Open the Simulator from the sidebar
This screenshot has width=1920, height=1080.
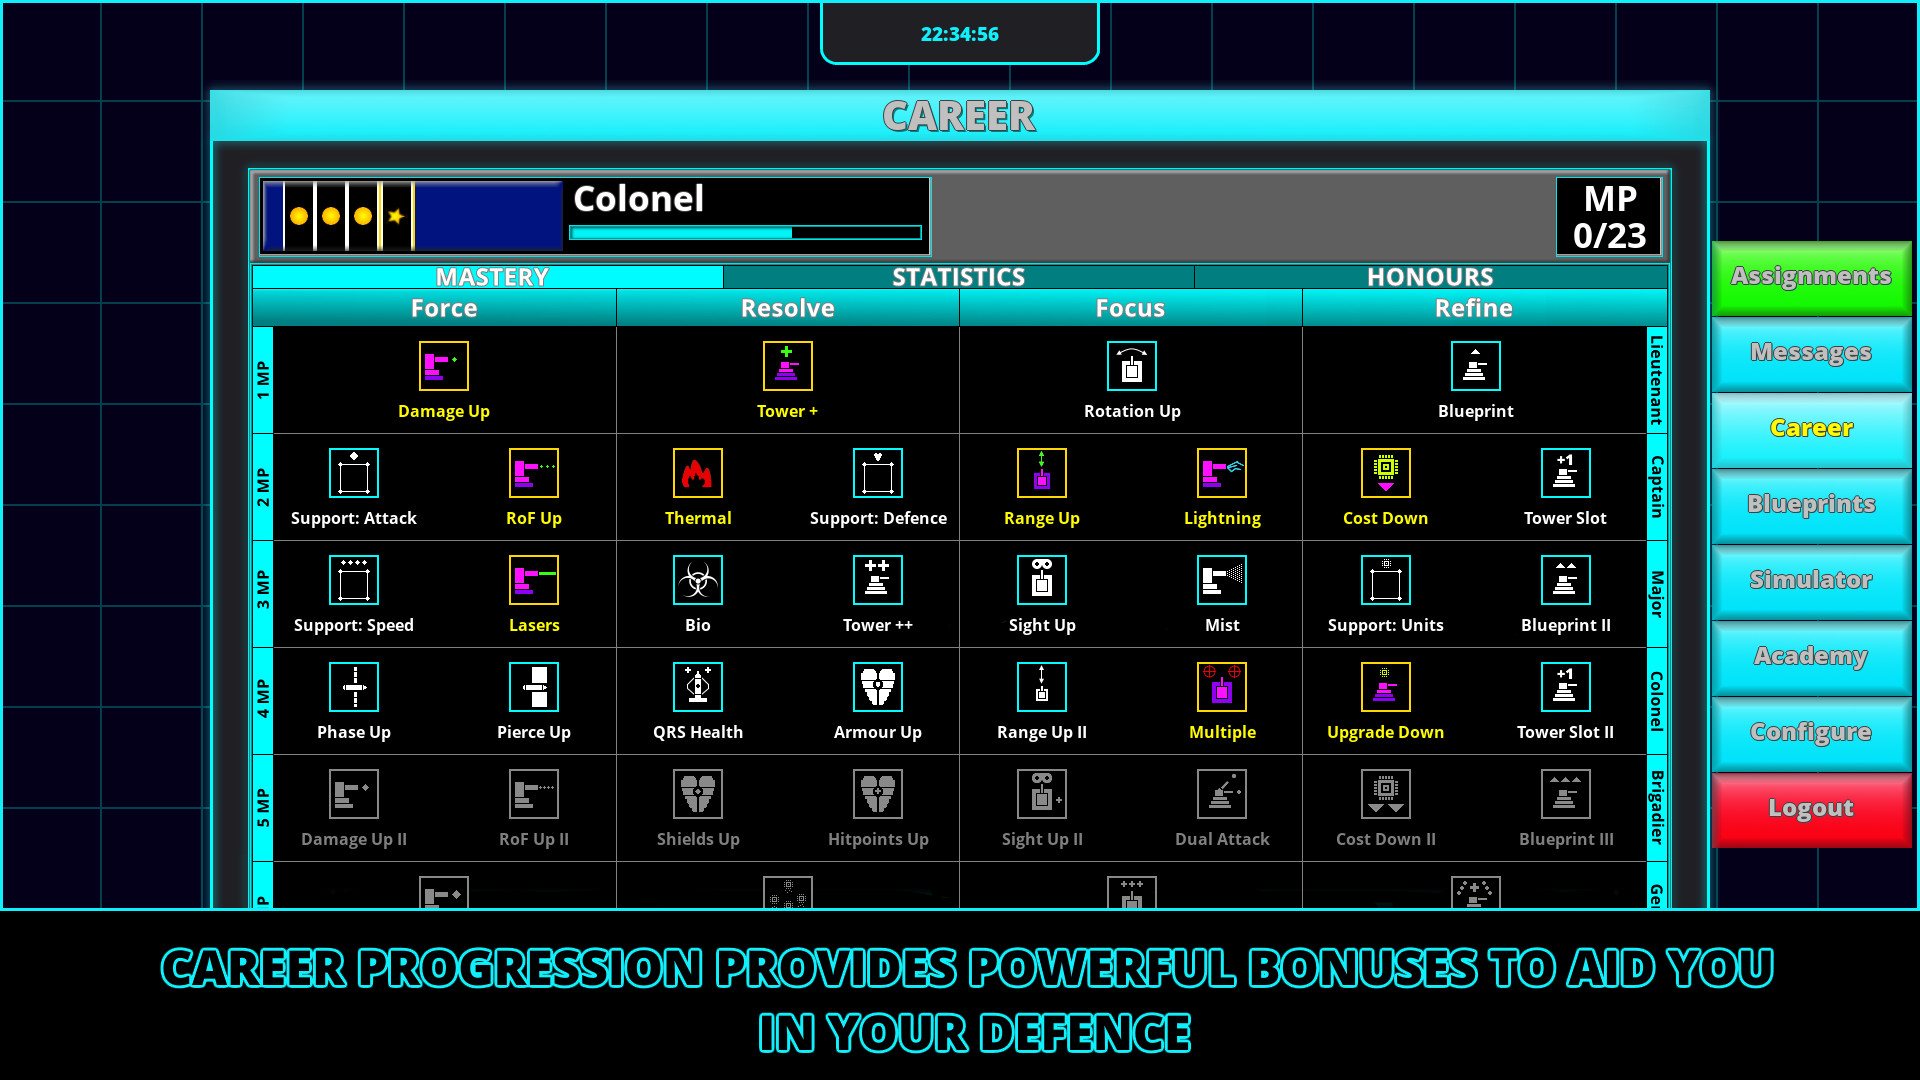1810,580
